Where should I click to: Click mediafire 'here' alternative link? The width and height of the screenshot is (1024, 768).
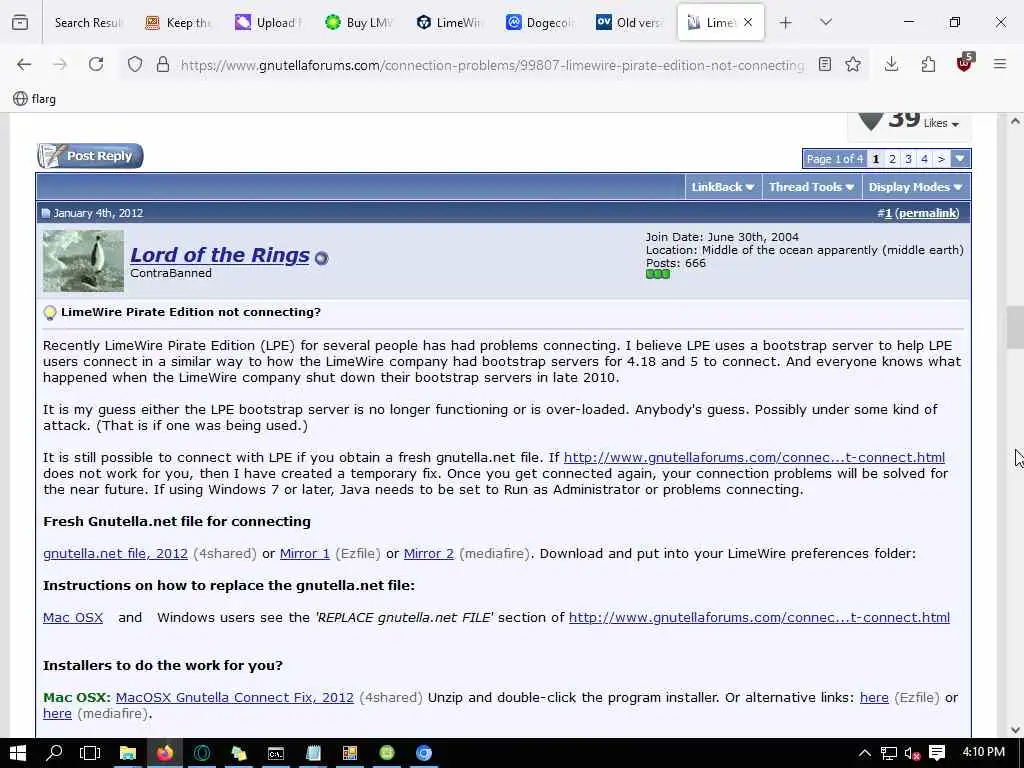tap(57, 713)
